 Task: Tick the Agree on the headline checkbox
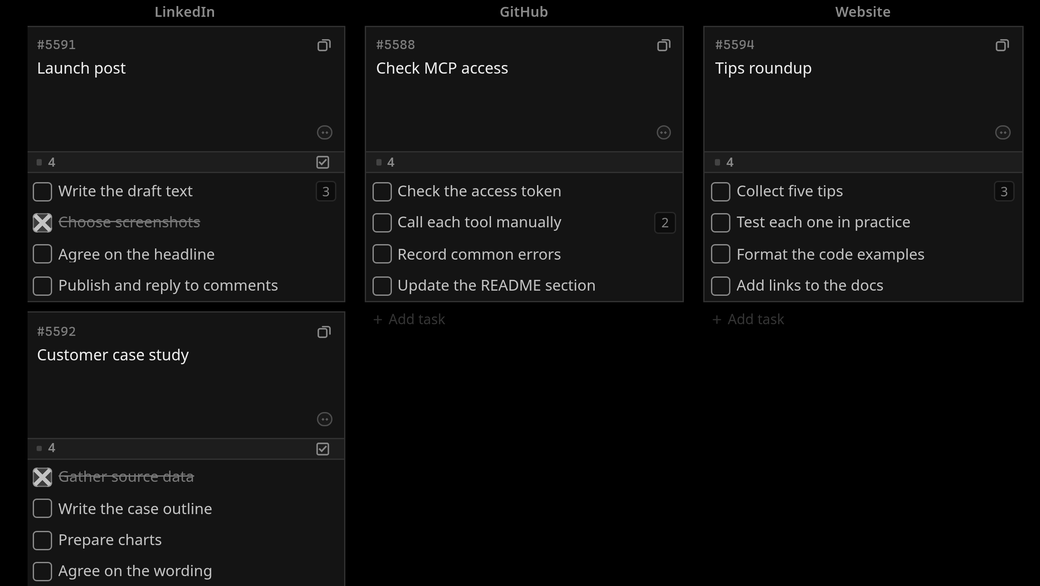click(x=42, y=254)
